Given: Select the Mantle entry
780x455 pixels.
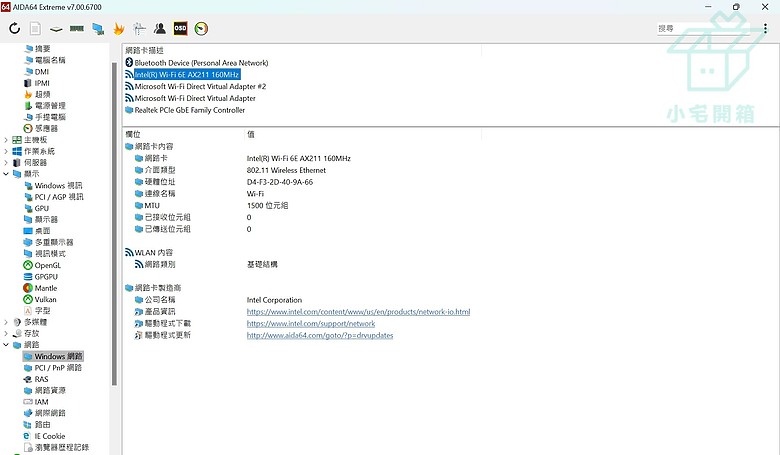Looking at the screenshot, I should (40, 288).
